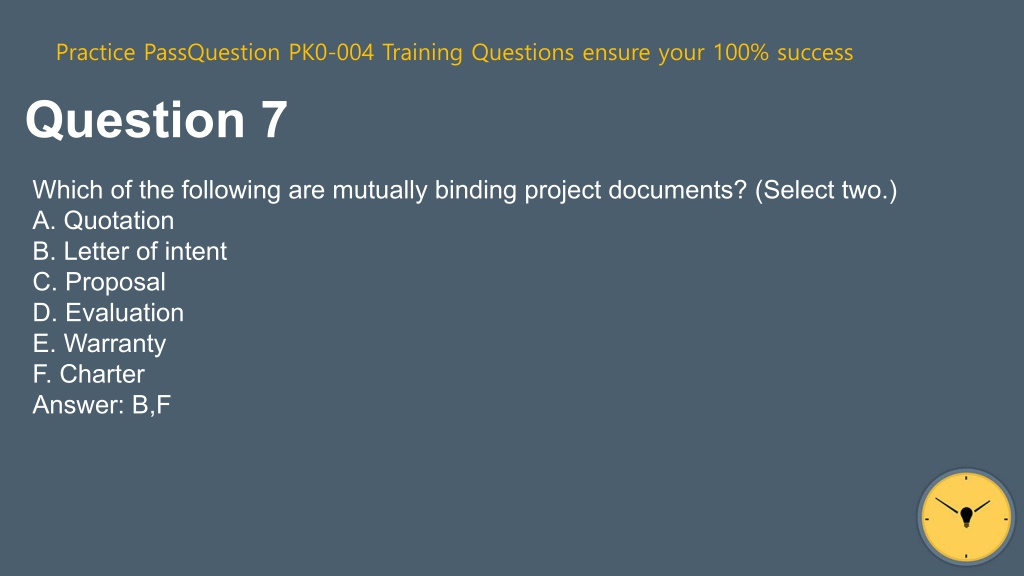Pick option F. Charter

[x=89, y=374]
